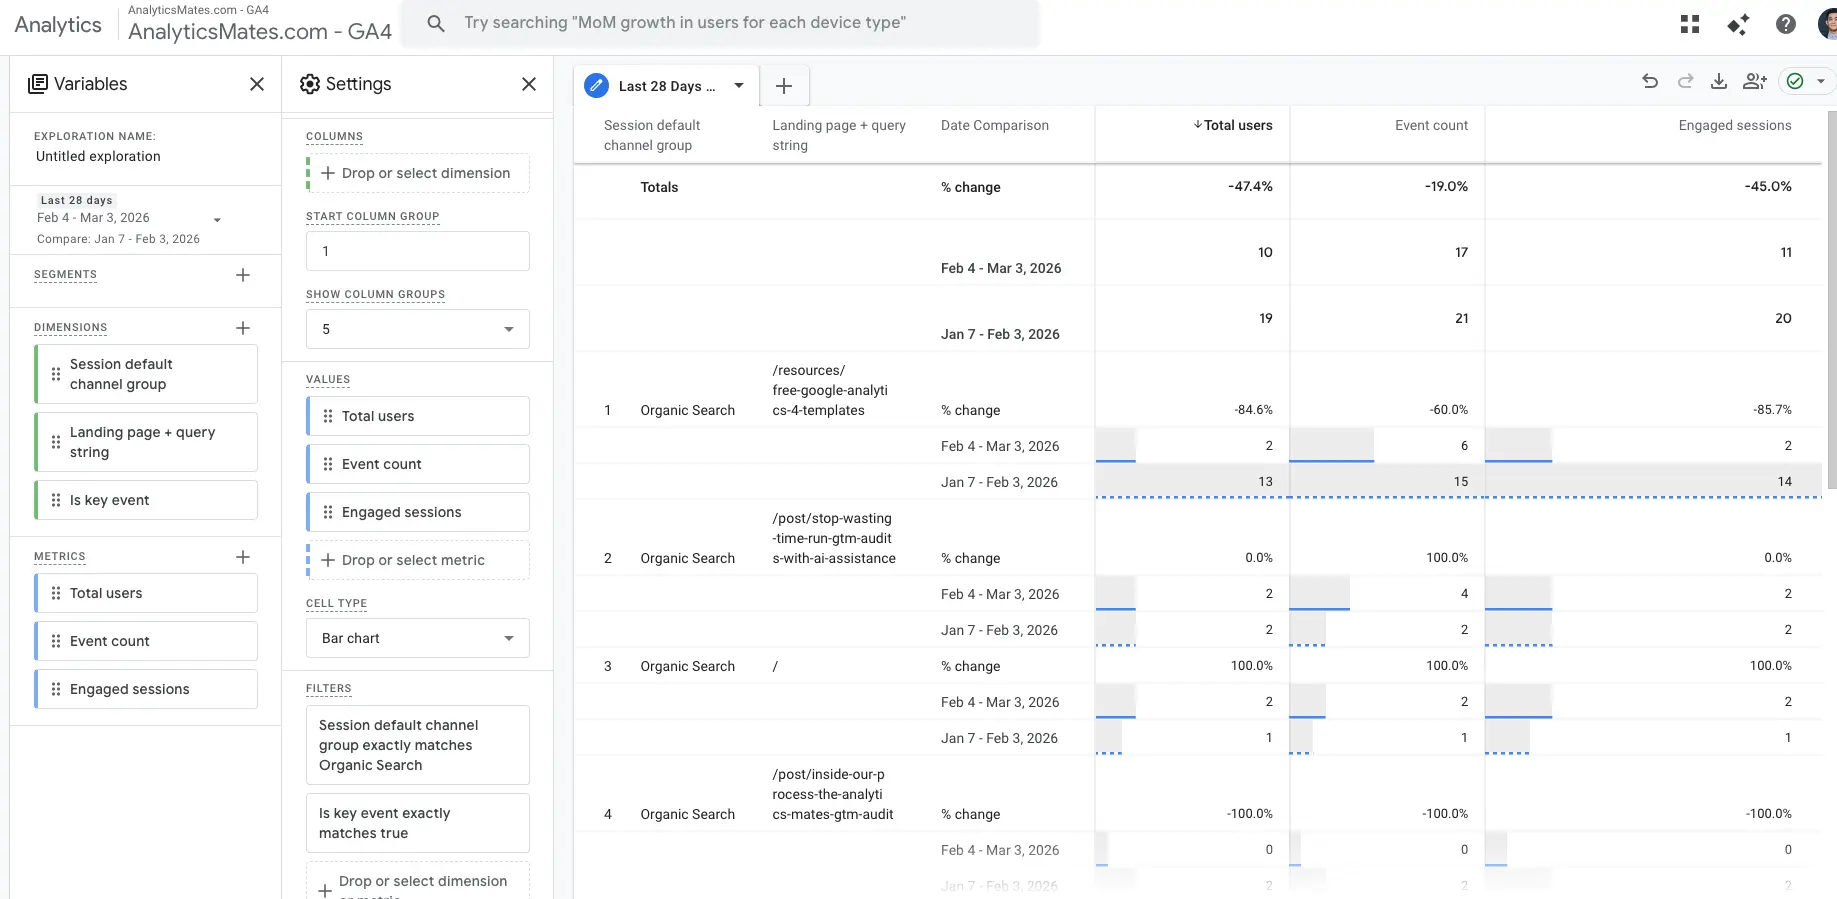Grab the Is key event dimension handle
Screen dimensions: 1837x899
click(56, 500)
